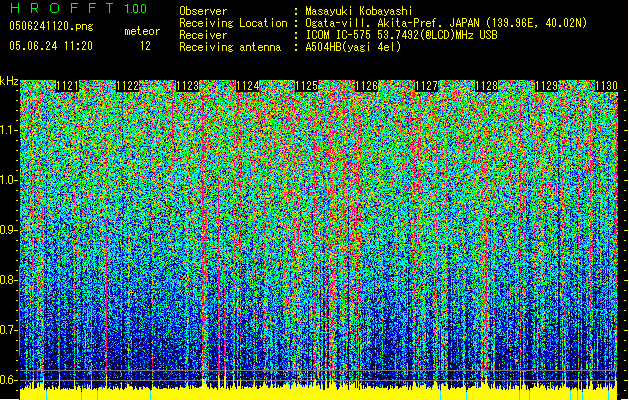The width and height of the screenshot is (629, 400).
Task: Jump to the 1125 time marker
Action: coord(307,87)
